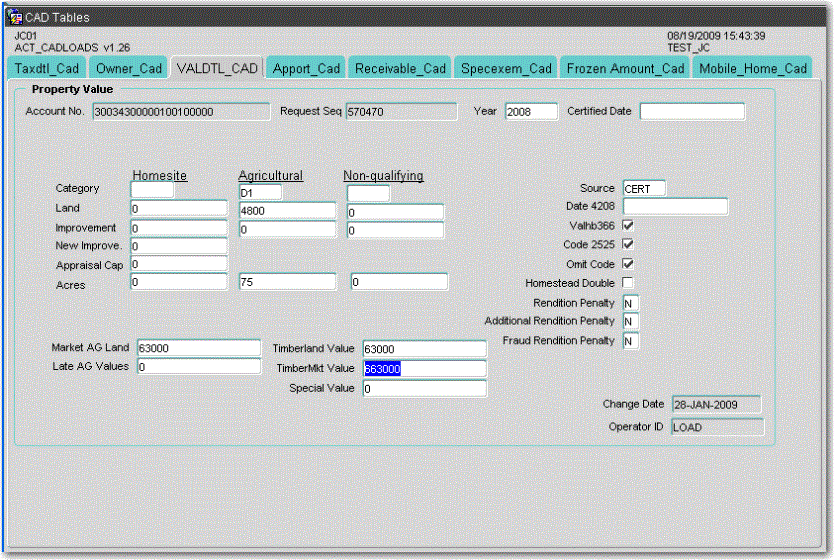
Task: Disable the Omit Code checkbox
Action: [628, 264]
